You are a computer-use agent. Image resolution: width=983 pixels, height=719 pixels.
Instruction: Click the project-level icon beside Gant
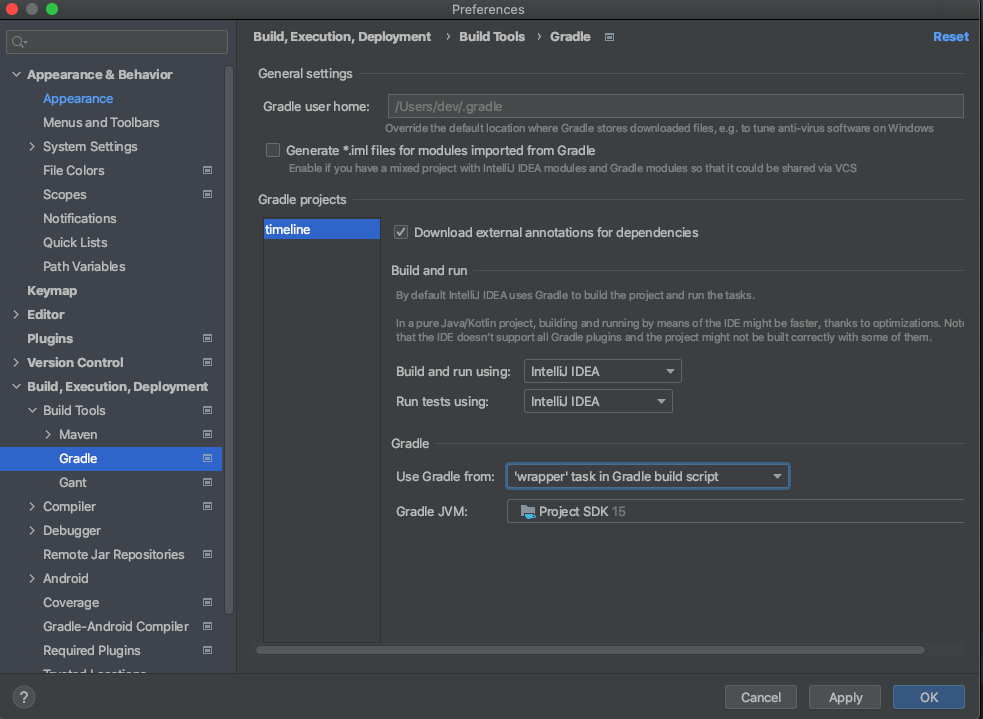coord(207,483)
